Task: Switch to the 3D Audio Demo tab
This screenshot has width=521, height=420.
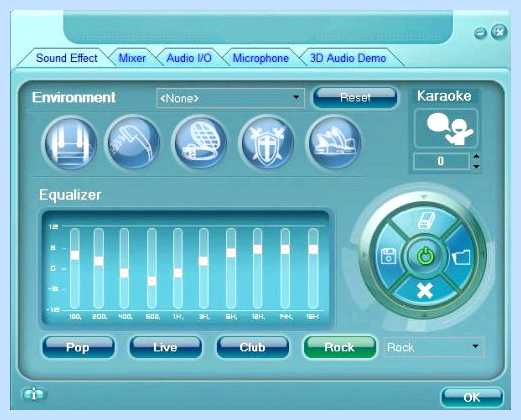Action: 348,58
